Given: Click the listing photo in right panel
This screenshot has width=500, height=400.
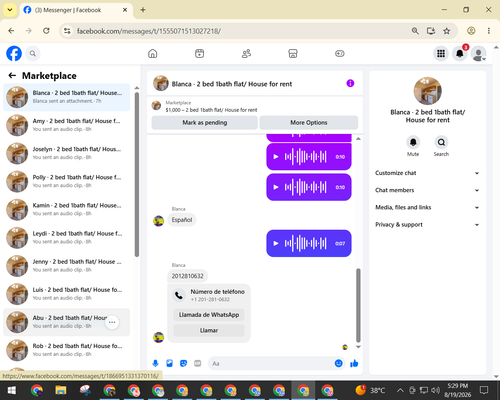Looking at the screenshot, I should [x=427, y=91].
